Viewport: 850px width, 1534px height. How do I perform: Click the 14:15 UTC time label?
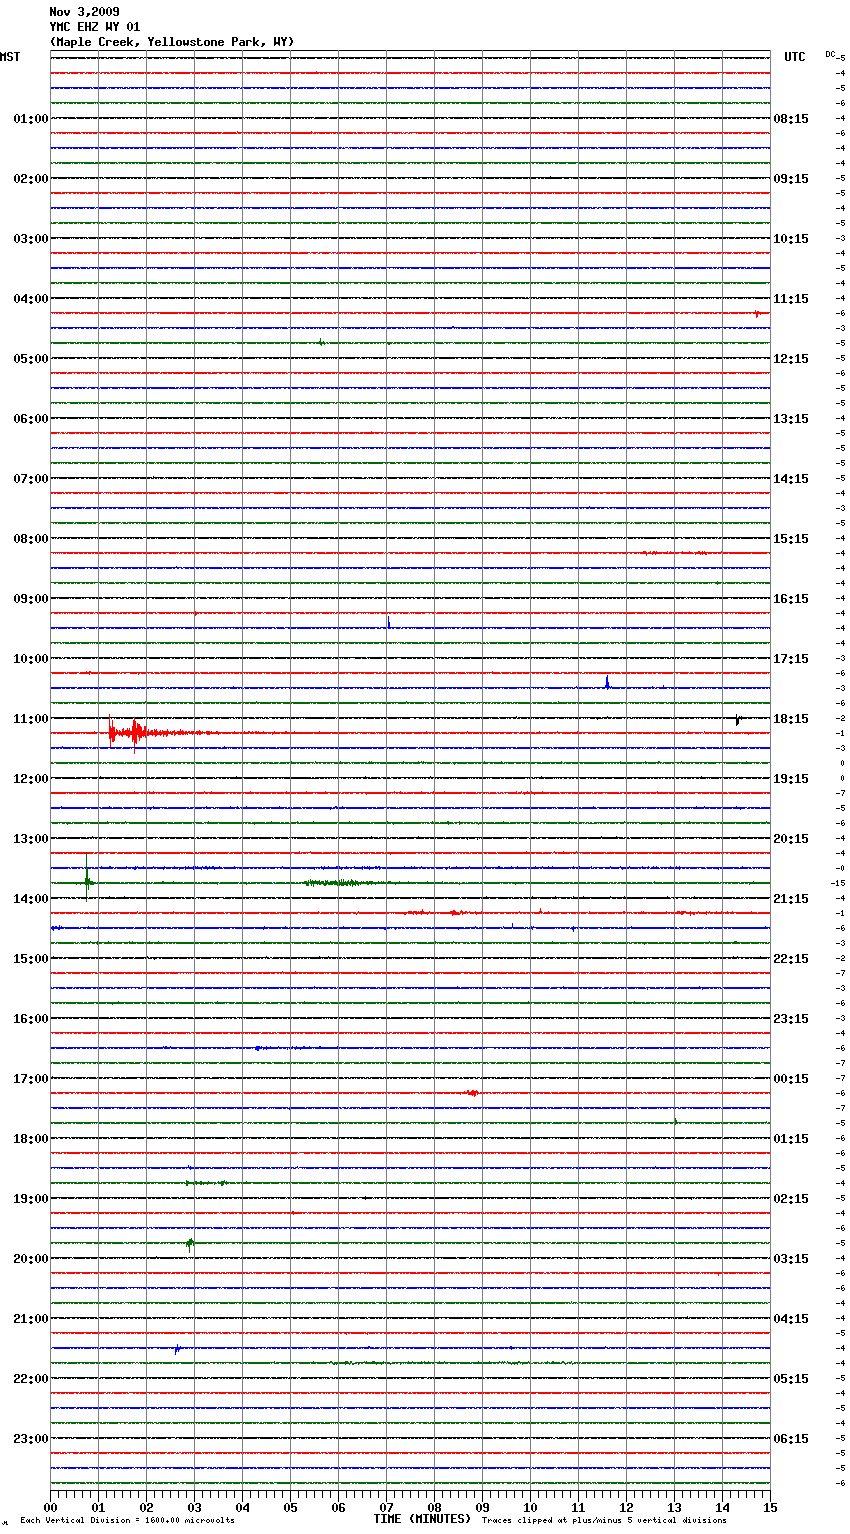(x=791, y=478)
